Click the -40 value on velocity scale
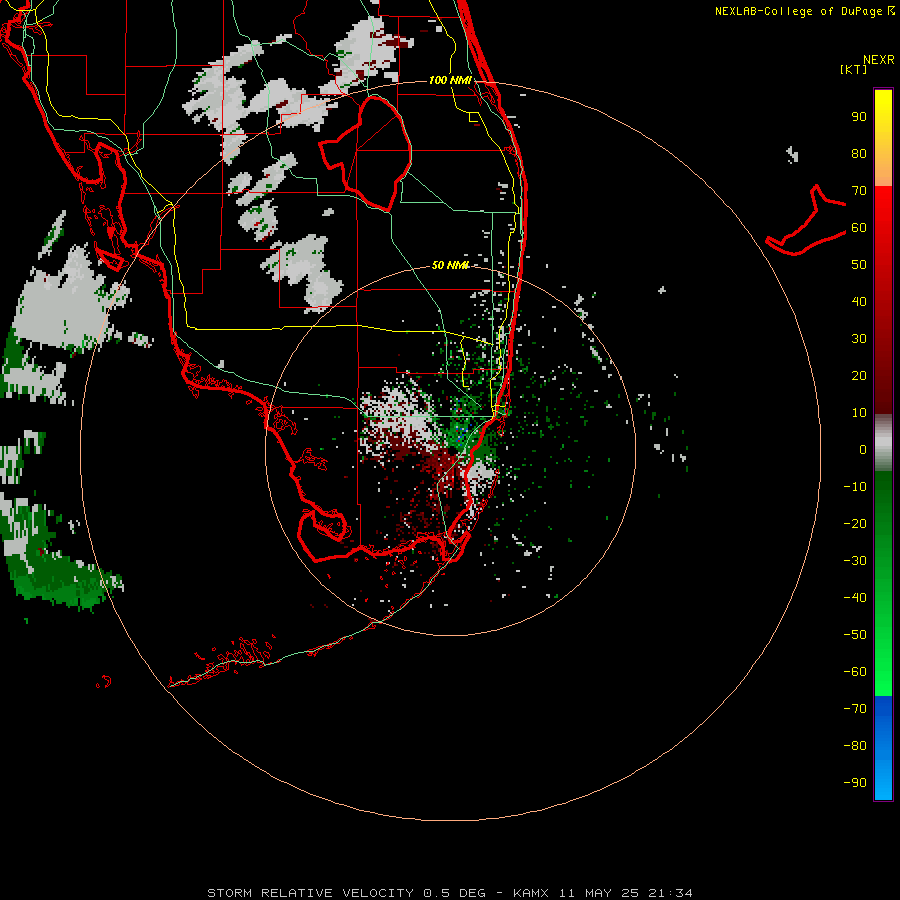The image size is (900, 900). 855,598
